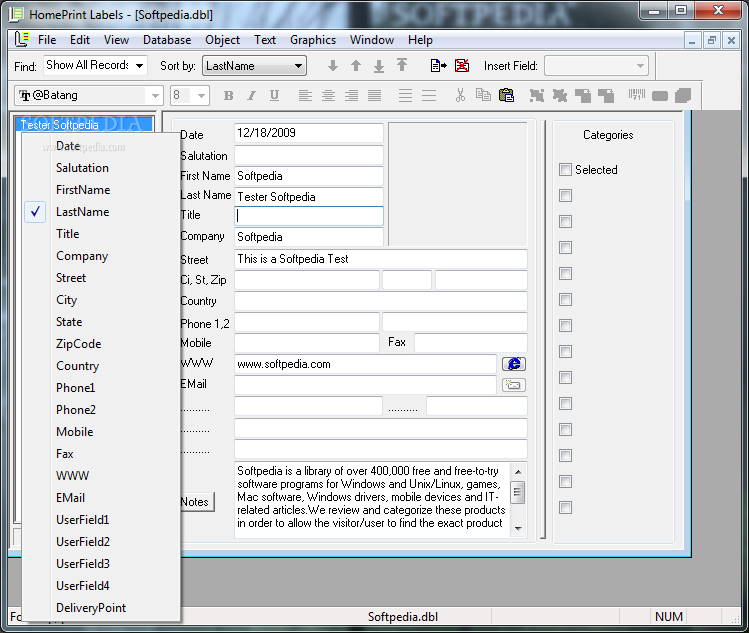The width and height of the screenshot is (749, 633).
Task: Click the empty Country input field
Action: pos(381,301)
